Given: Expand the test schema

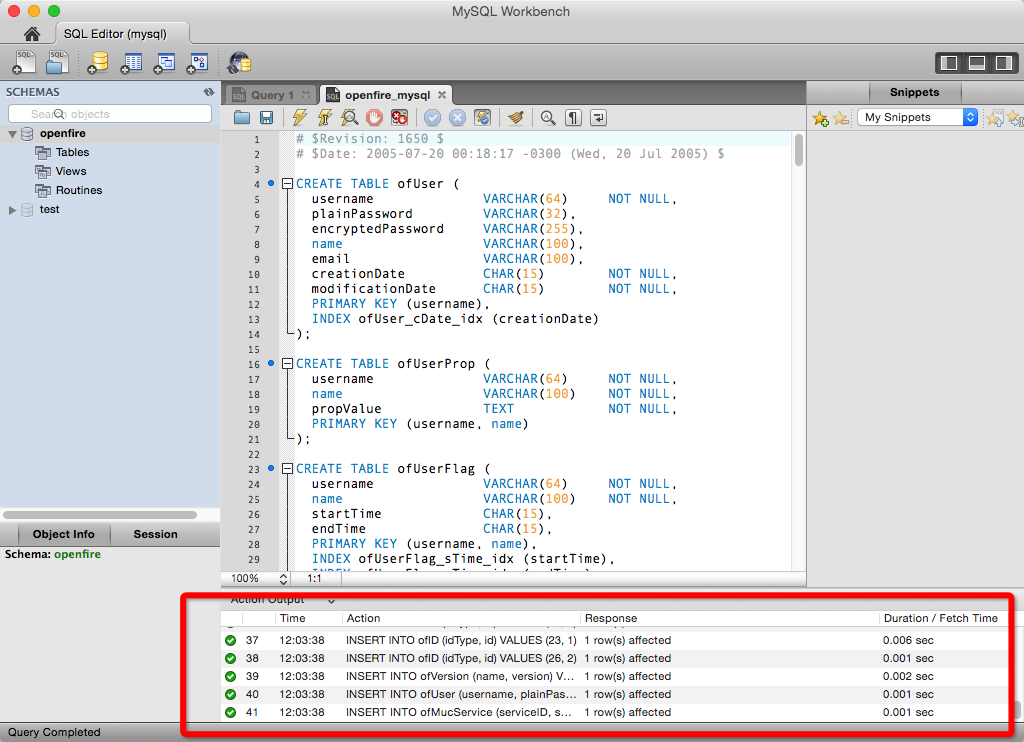Looking at the screenshot, I should [x=12, y=210].
